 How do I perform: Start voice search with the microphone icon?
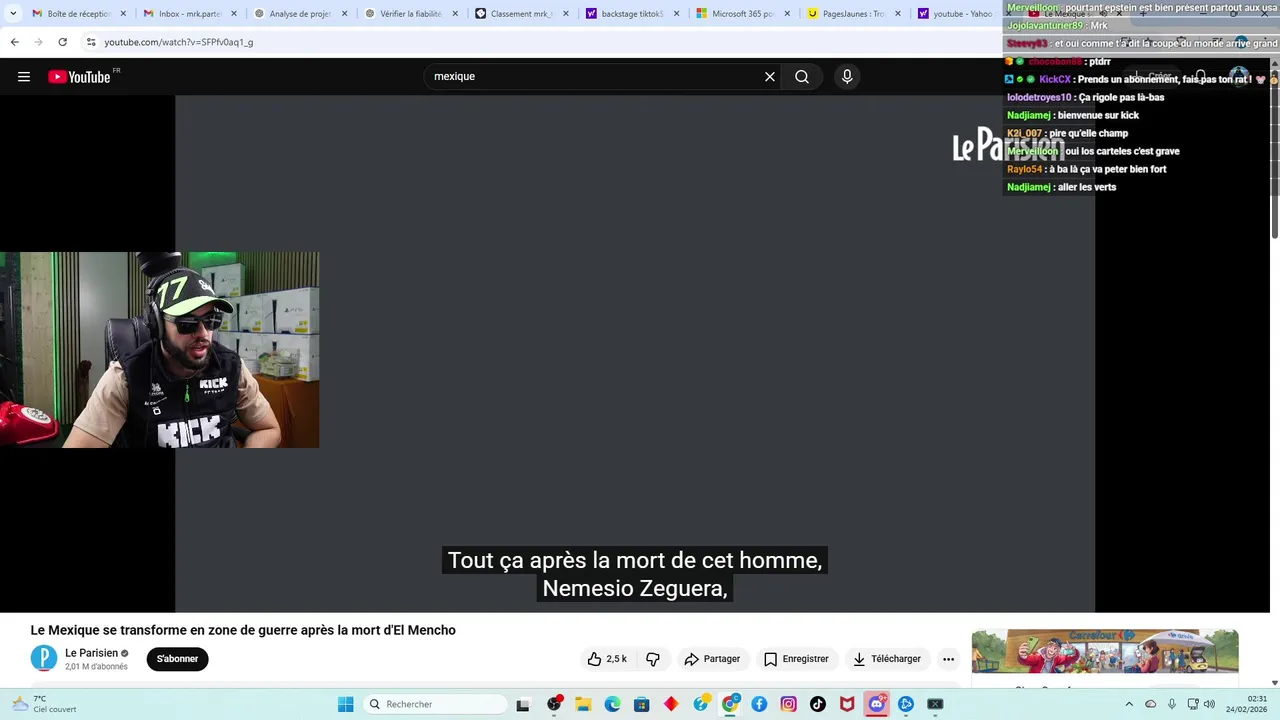847,77
